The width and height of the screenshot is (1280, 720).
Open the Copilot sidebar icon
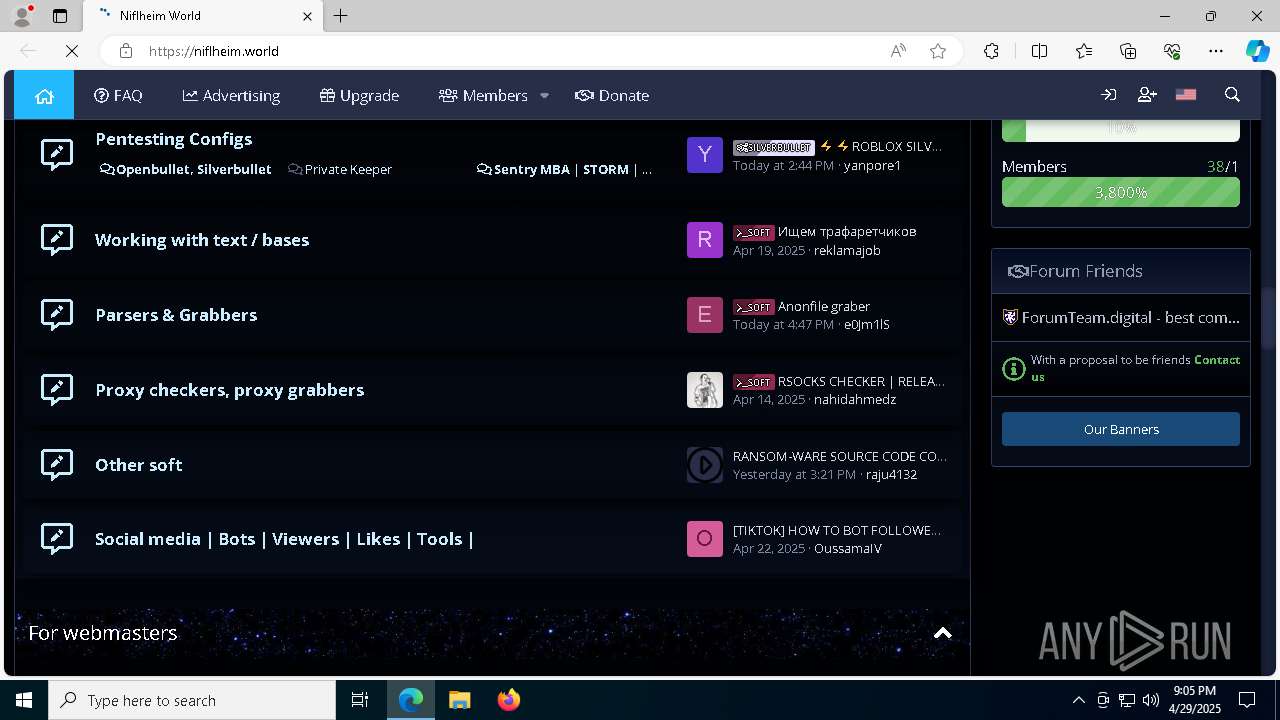click(x=1257, y=51)
